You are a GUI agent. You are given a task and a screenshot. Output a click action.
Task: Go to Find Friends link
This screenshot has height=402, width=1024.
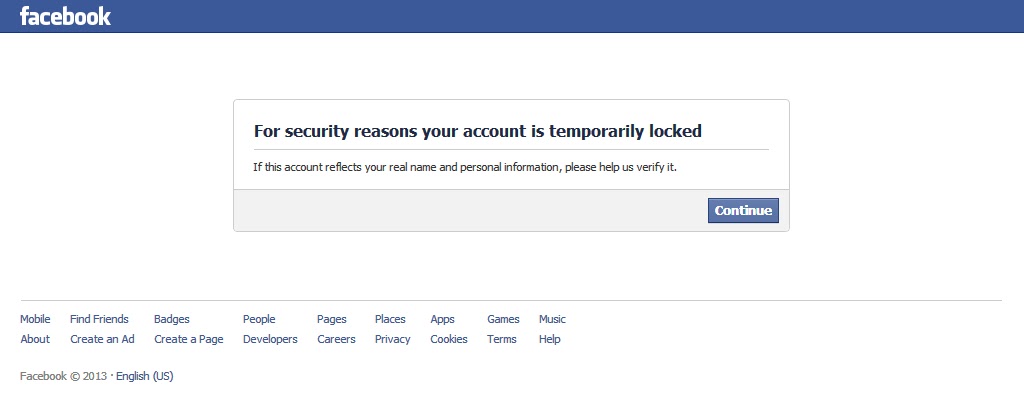[x=99, y=319]
